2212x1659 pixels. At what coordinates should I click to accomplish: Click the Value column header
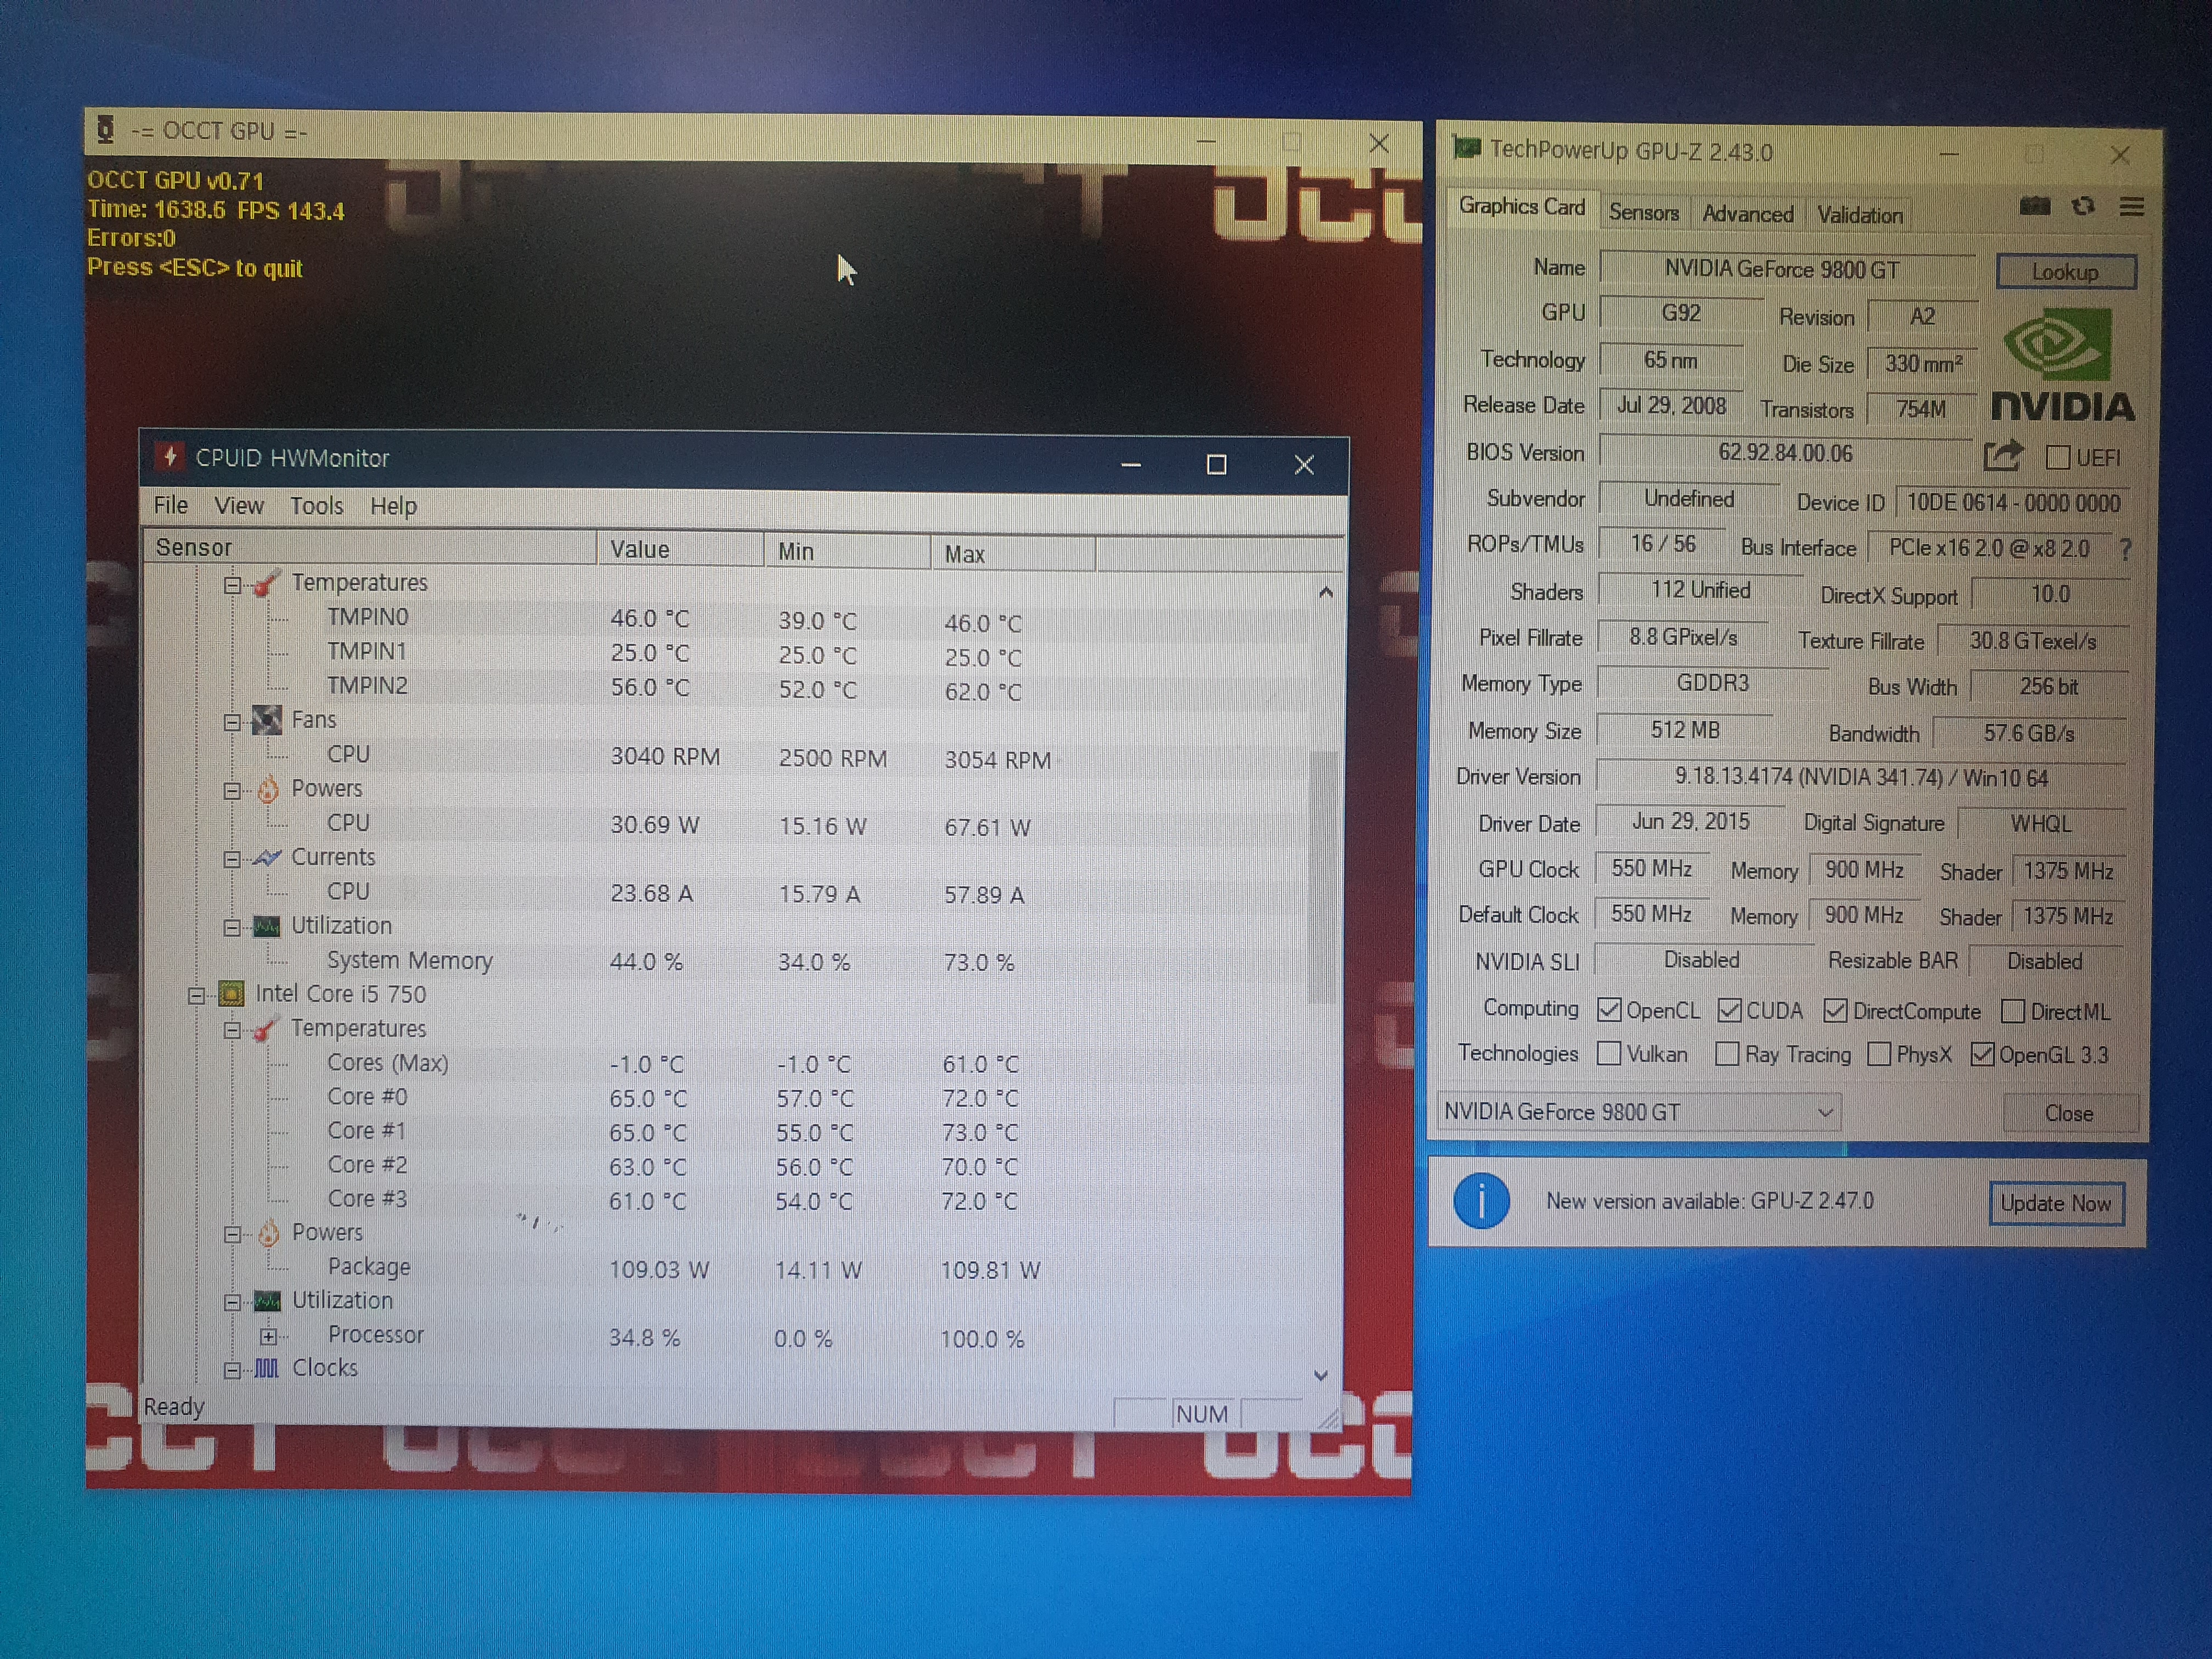(x=681, y=549)
